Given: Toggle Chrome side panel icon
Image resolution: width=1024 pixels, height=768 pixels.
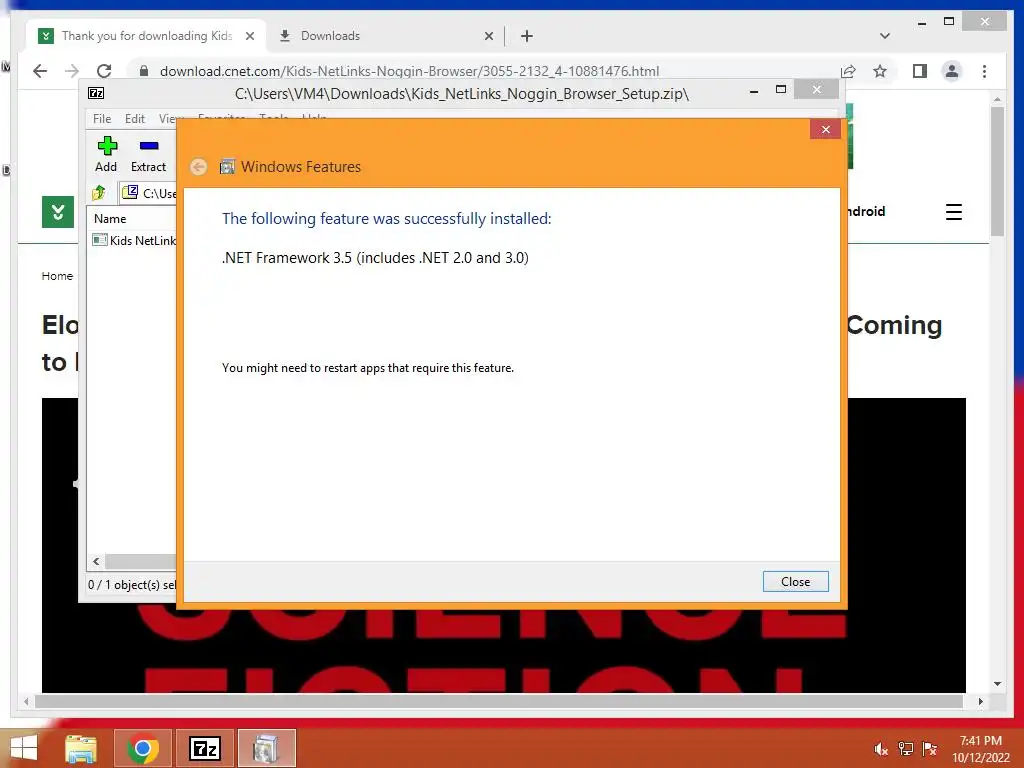Looking at the screenshot, I should coord(920,71).
